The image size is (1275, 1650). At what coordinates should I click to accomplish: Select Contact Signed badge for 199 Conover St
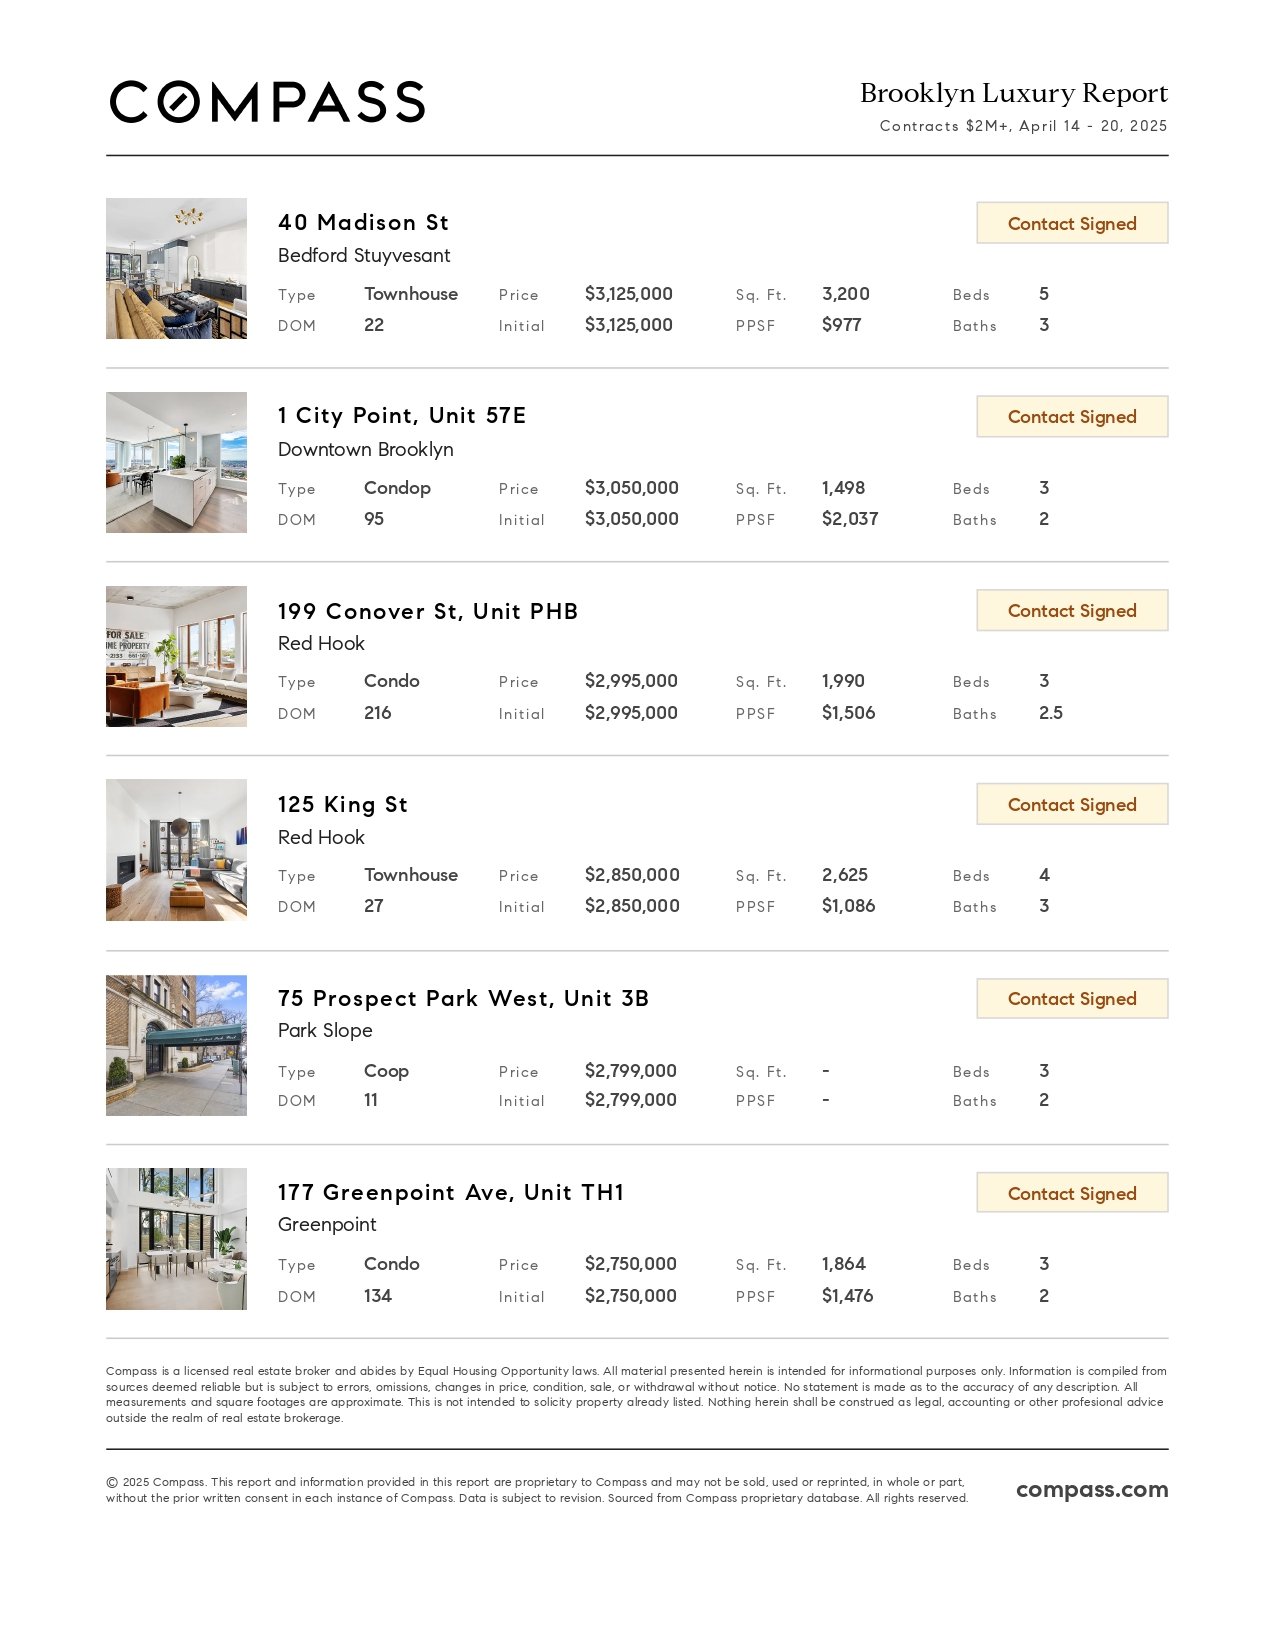(x=1072, y=610)
